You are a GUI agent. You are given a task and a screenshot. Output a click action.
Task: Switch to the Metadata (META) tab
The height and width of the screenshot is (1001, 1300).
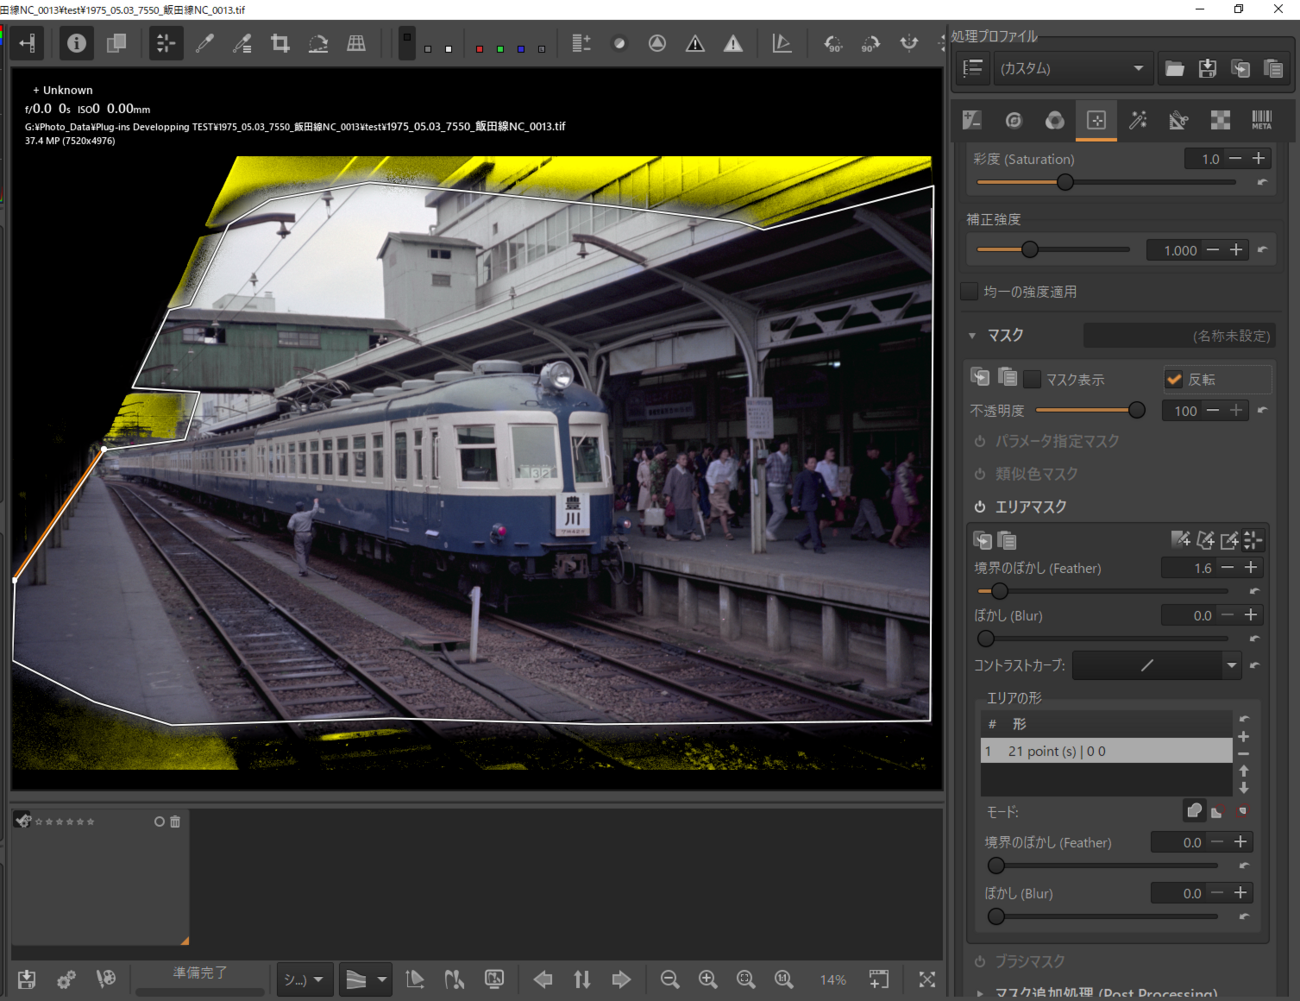[x=1261, y=120]
